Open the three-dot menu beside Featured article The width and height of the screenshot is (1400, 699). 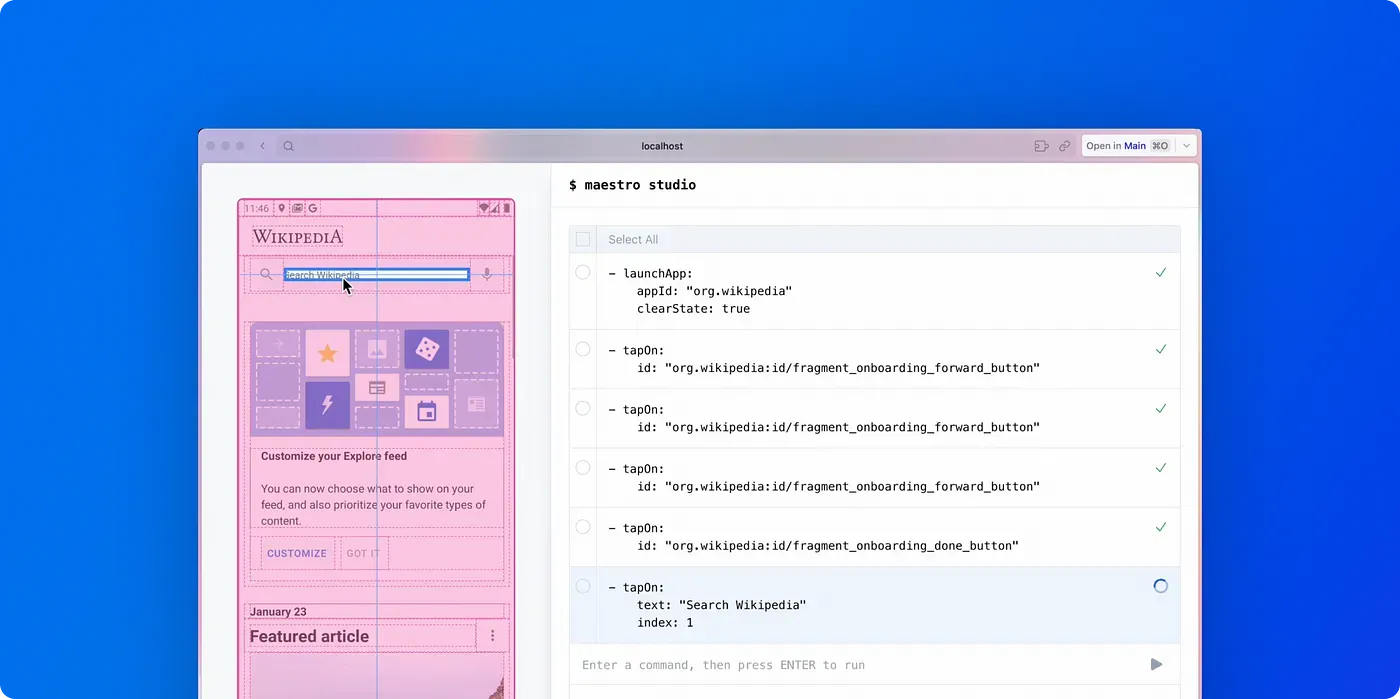point(492,636)
